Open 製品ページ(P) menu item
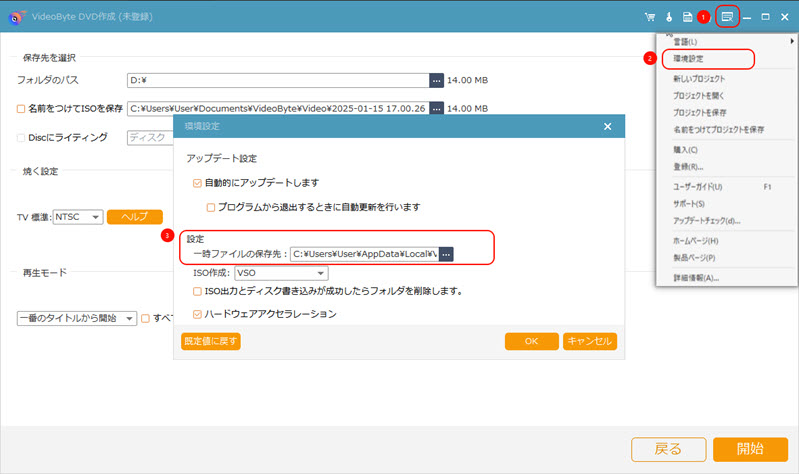This screenshot has width=799, height=474. 694,257
